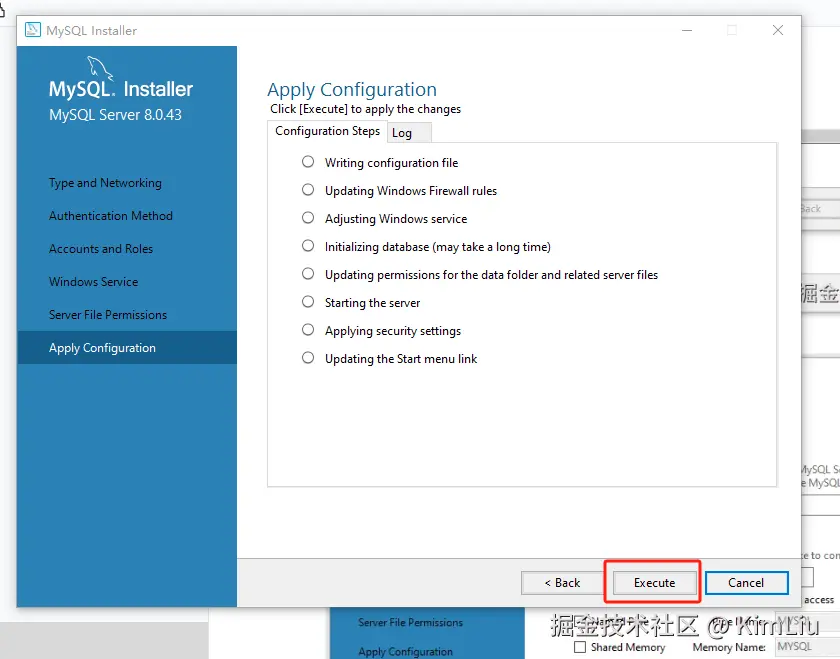
Task: Select Windows Service sidebar step
Action: point(94,282)
